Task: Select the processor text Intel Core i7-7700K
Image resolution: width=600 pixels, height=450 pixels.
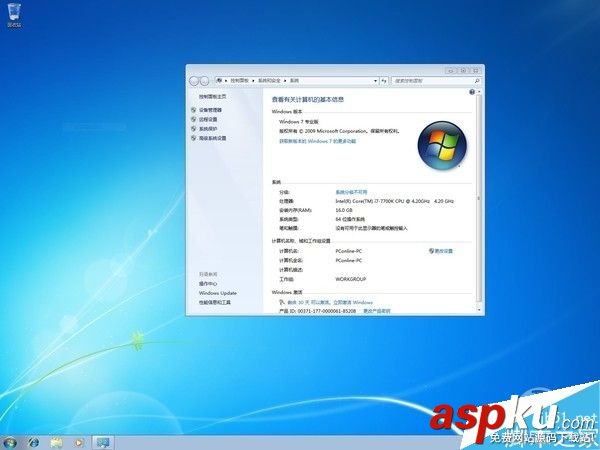Action: point(395,201)
